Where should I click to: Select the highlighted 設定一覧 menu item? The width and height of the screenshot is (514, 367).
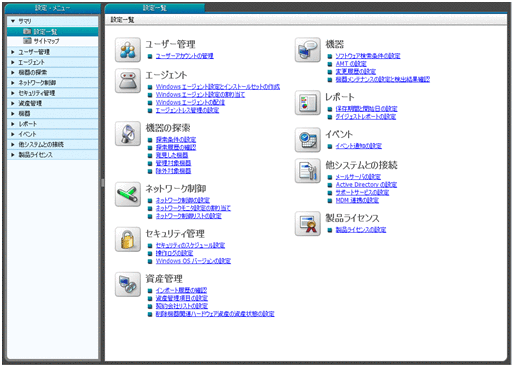(53, 32)
